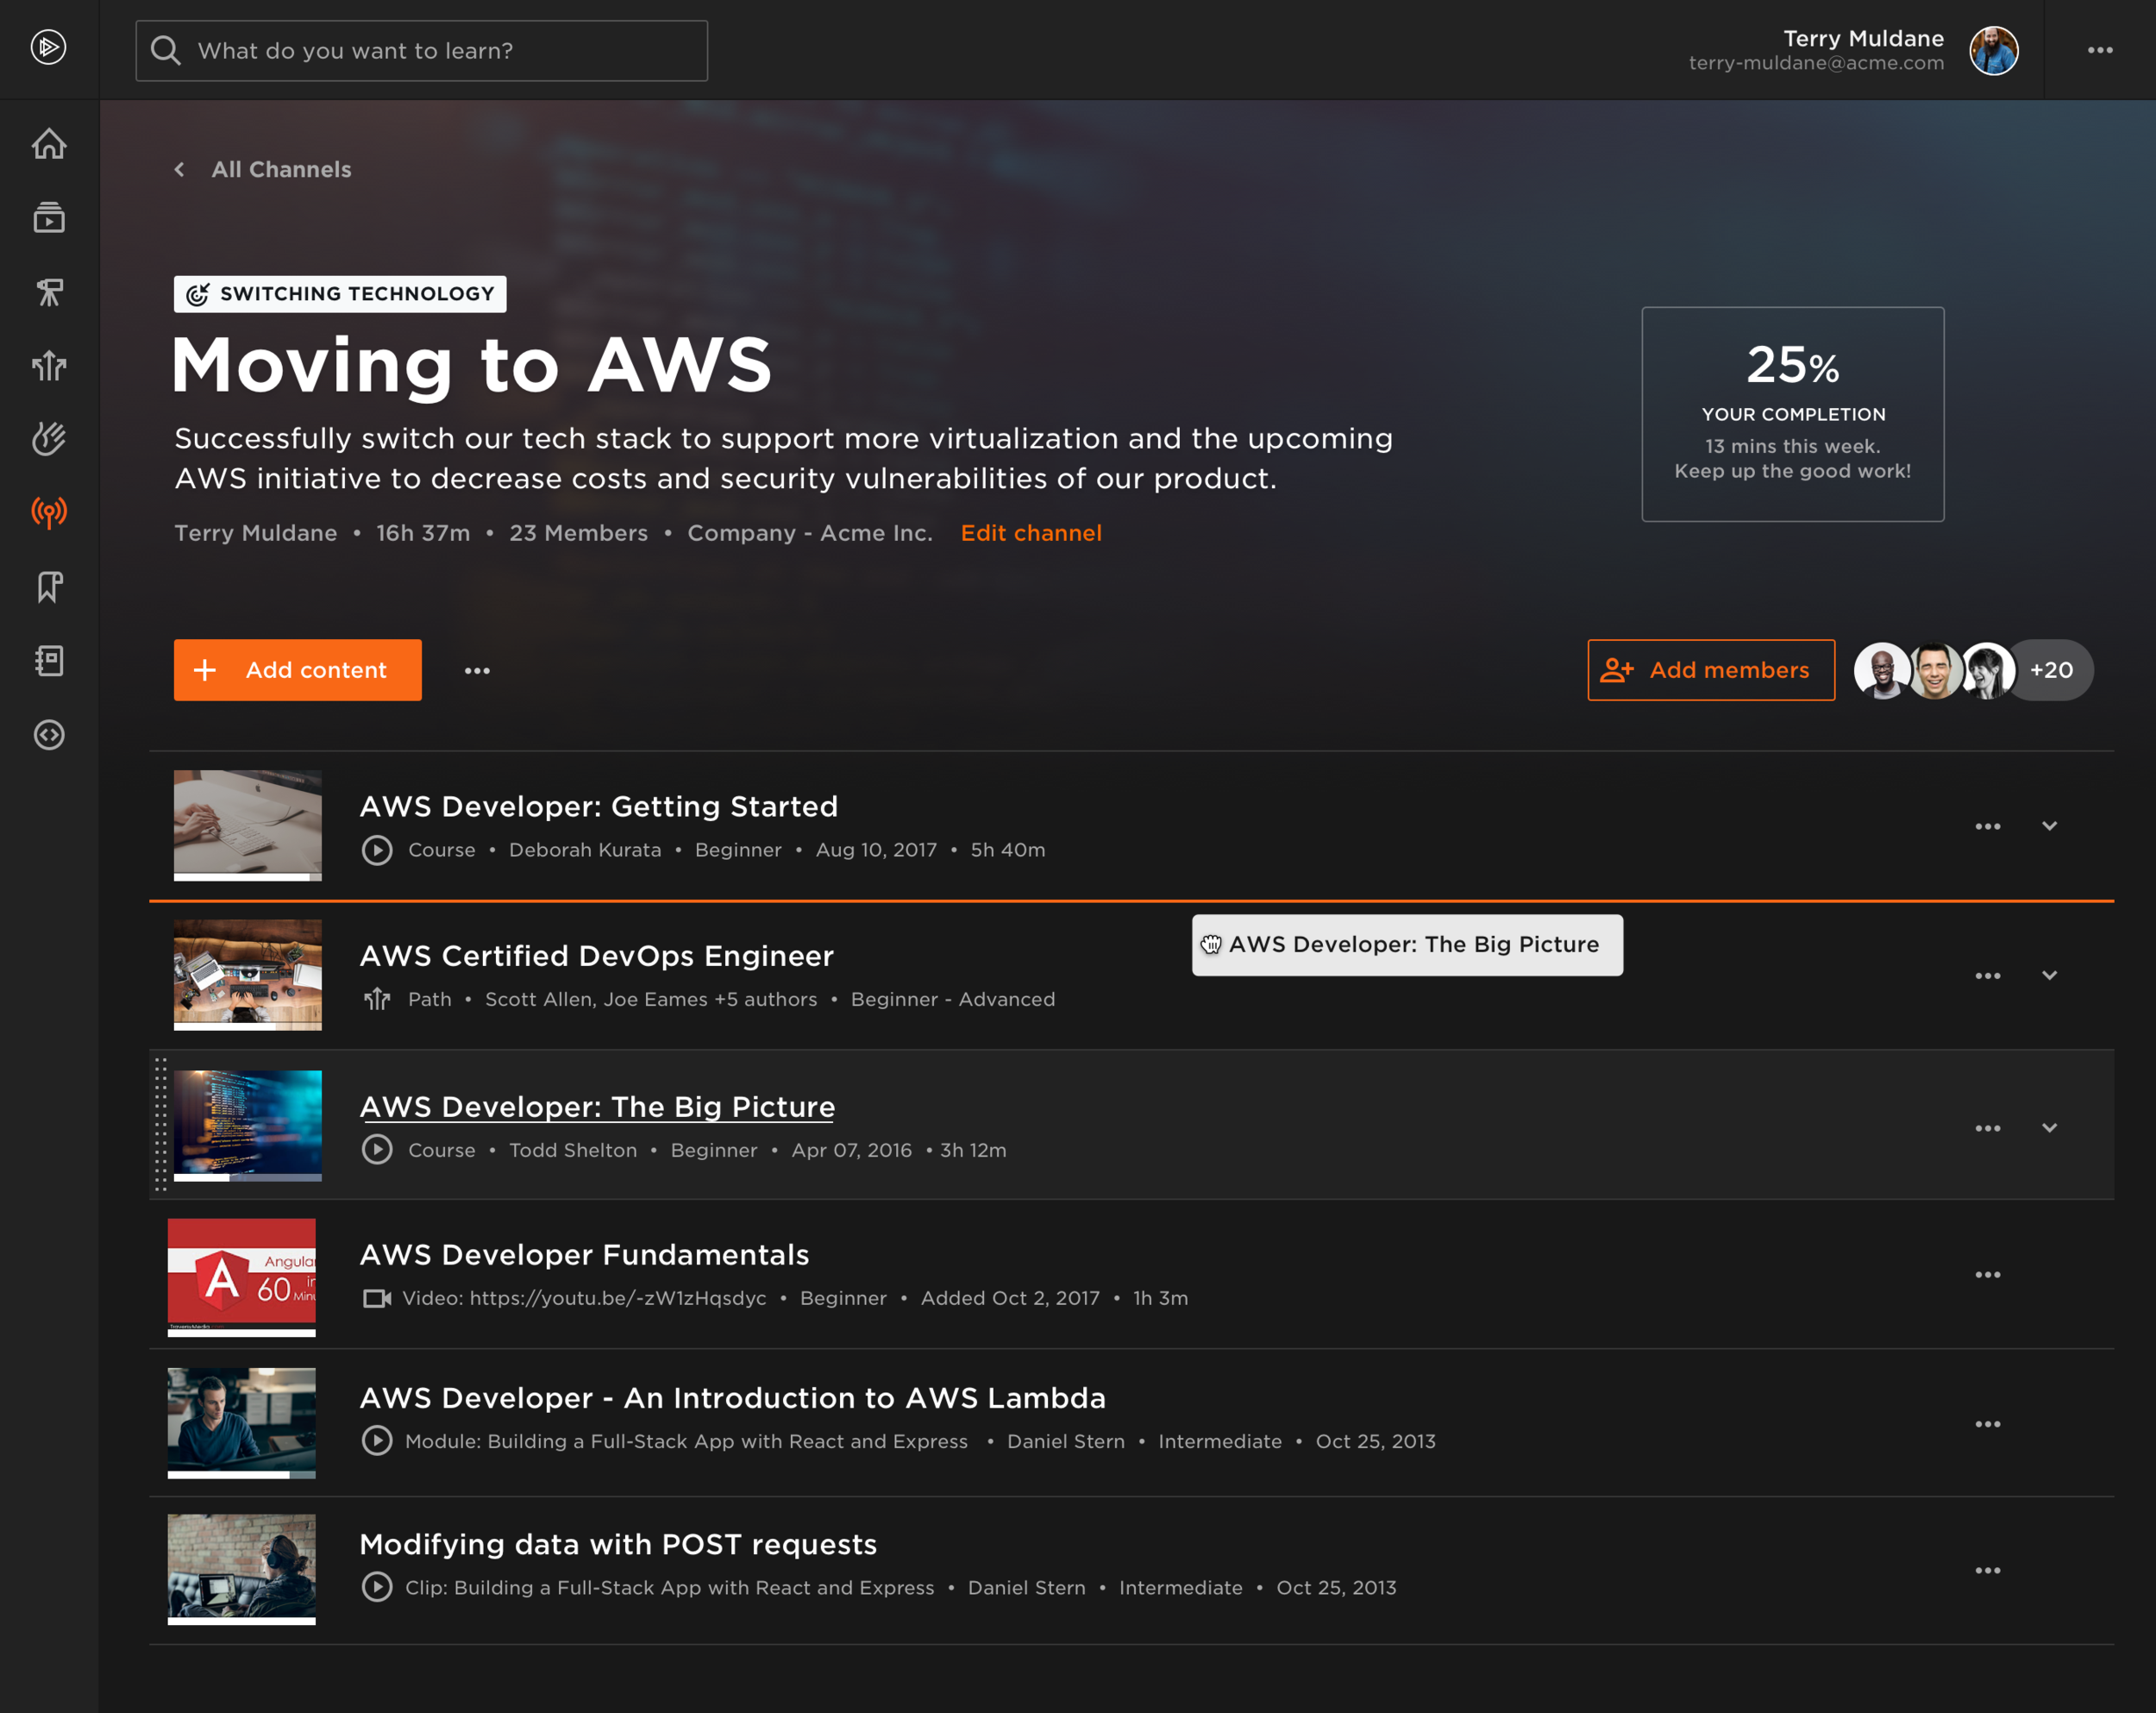Click the search magnifier icon
2156x1713 pixels.
point(165,50)
